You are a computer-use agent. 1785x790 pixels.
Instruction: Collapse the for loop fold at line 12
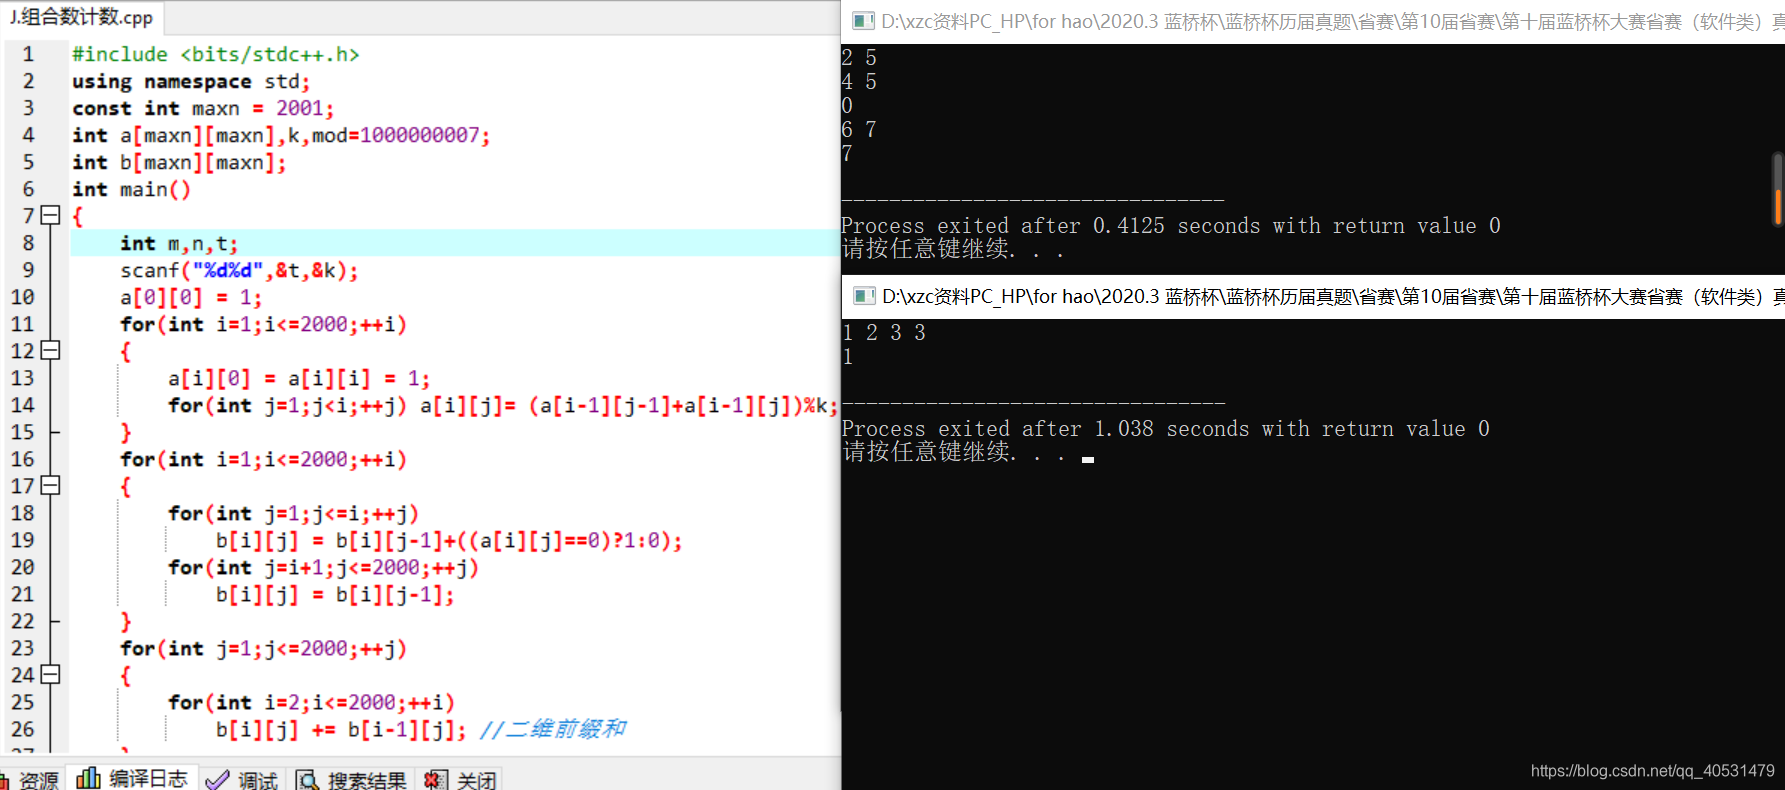tap(51, 350)
